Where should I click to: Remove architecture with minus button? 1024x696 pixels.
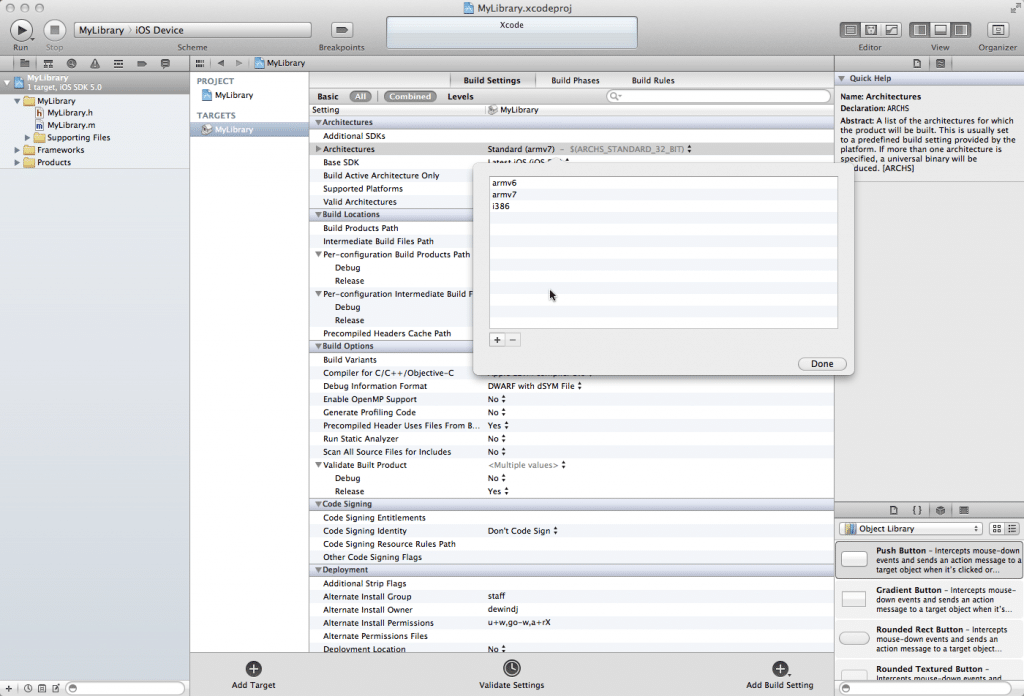(513, 340)
